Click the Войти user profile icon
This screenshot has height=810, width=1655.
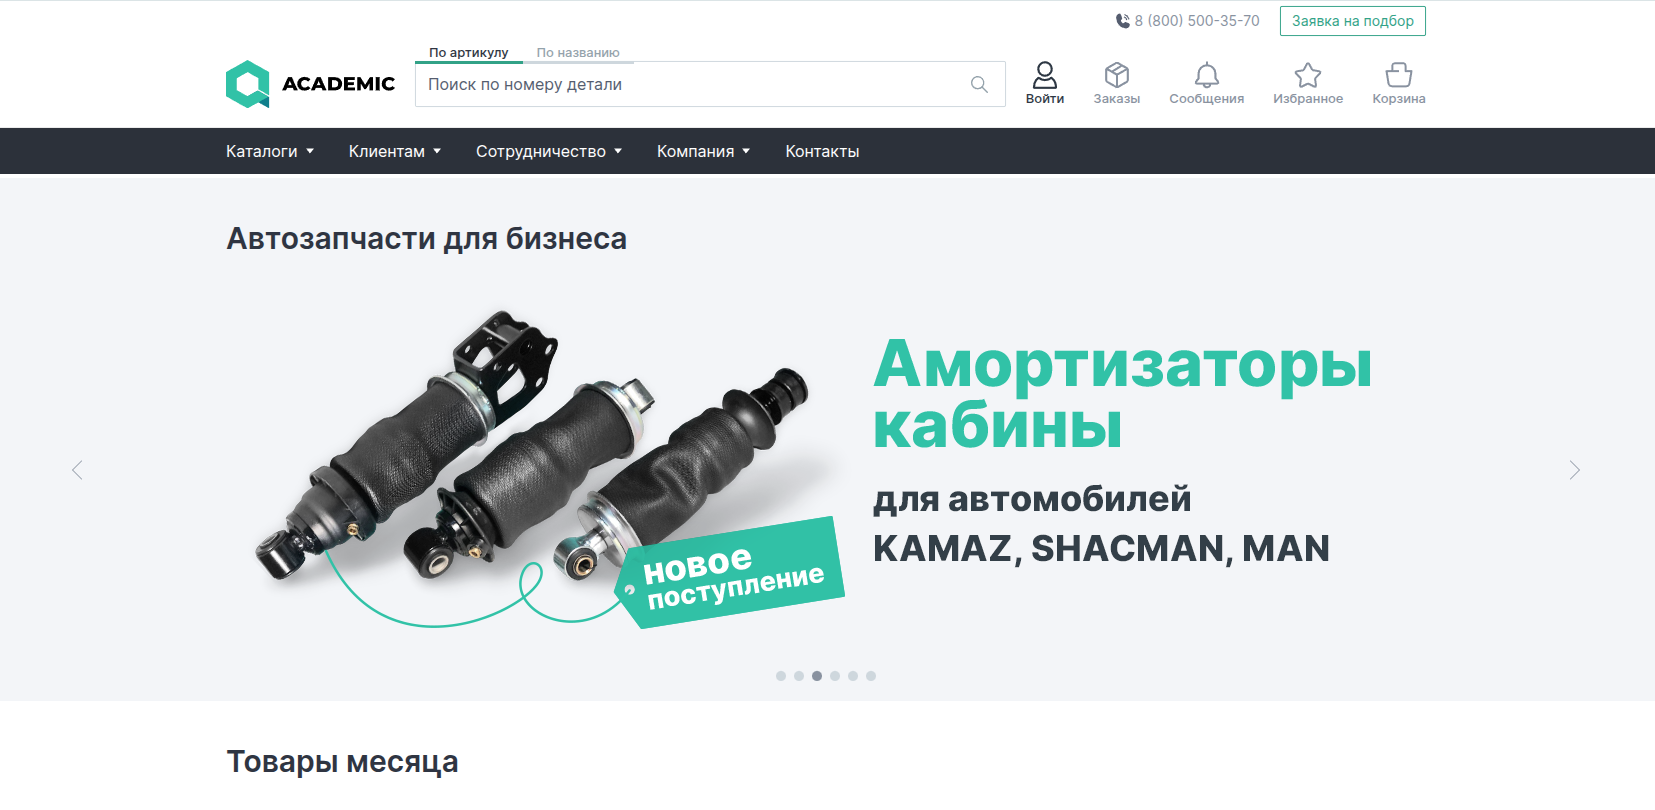click(x=1045, y=75)
